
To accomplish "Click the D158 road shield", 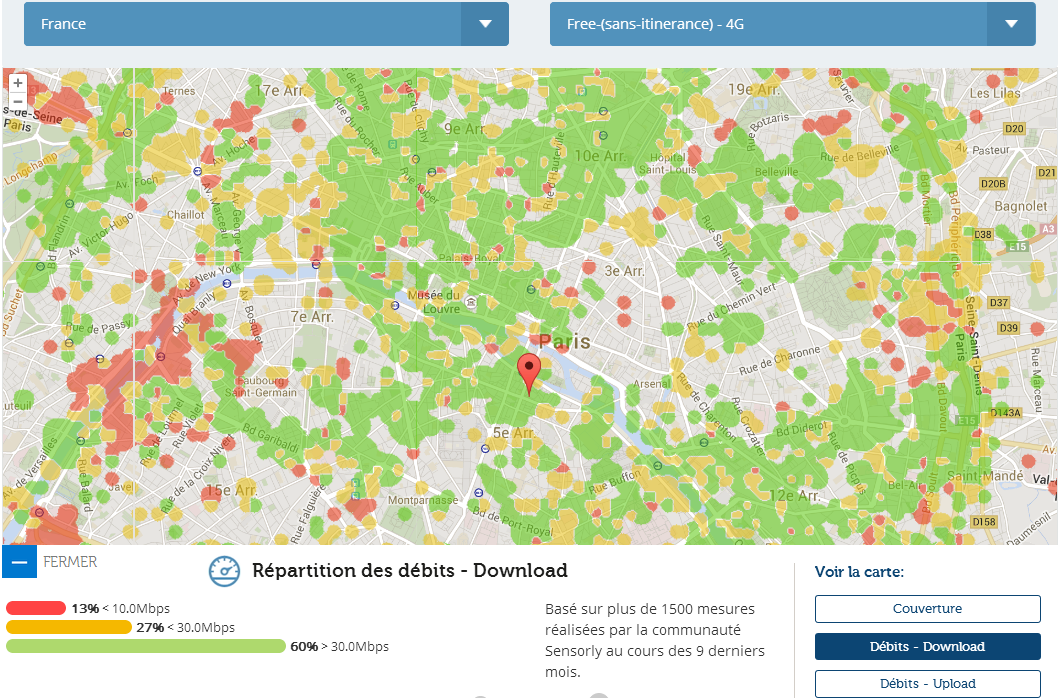I will (985, 522).
